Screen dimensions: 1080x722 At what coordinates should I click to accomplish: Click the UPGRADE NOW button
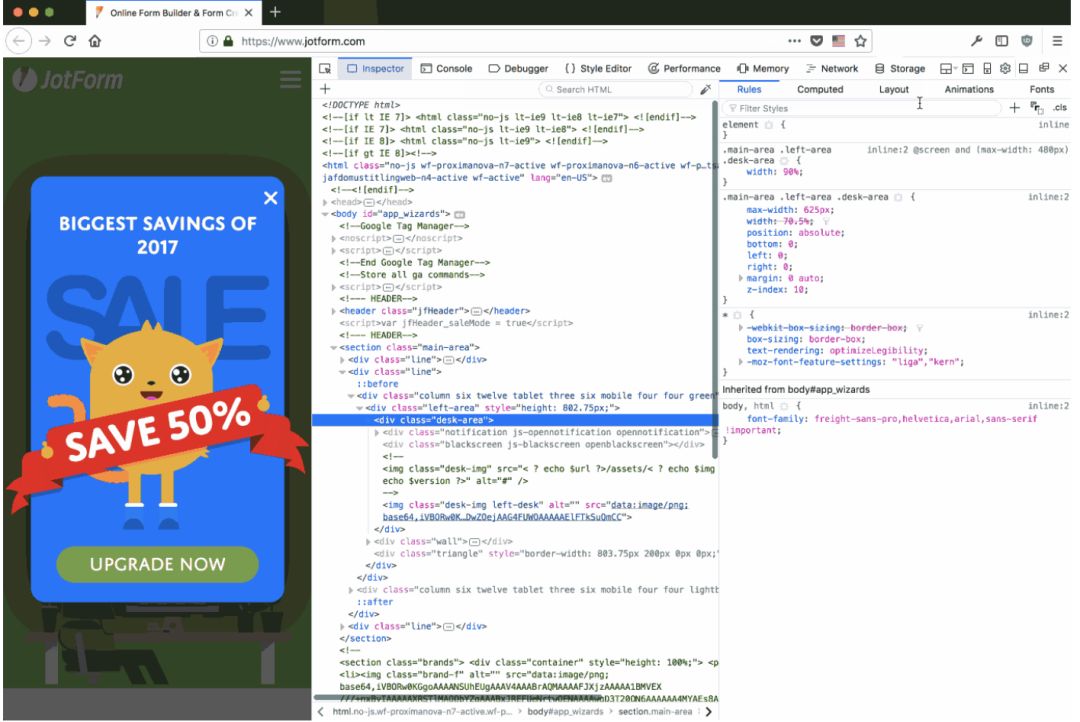tap(157, 564)
